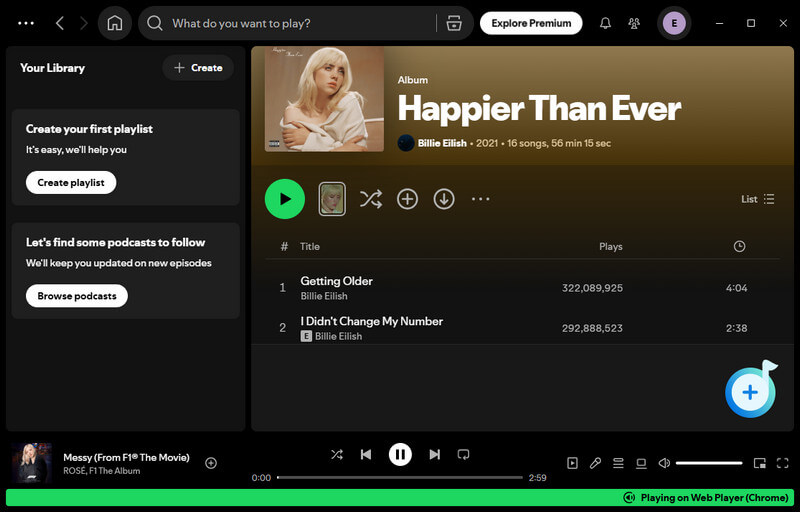The image size is (800, 512).
Task: Click the 2:59 total time label
Action: point(537,477)
